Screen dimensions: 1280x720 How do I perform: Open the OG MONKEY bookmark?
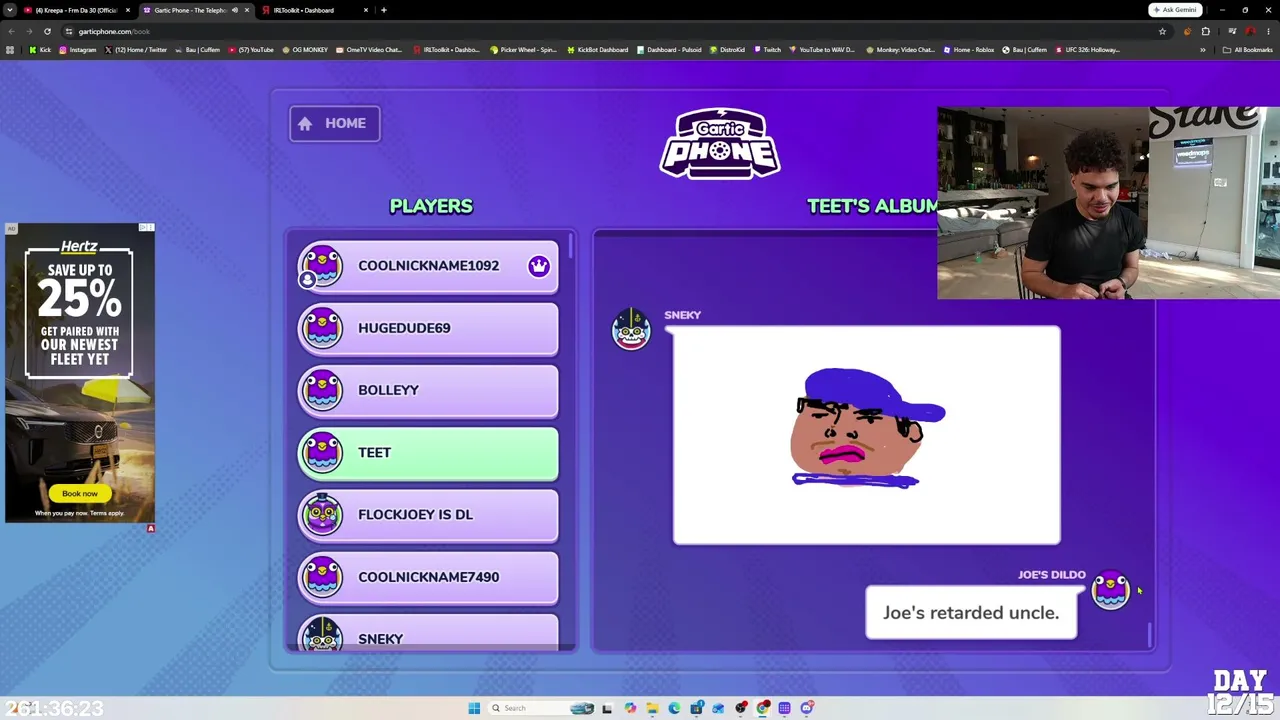(305, 50)
